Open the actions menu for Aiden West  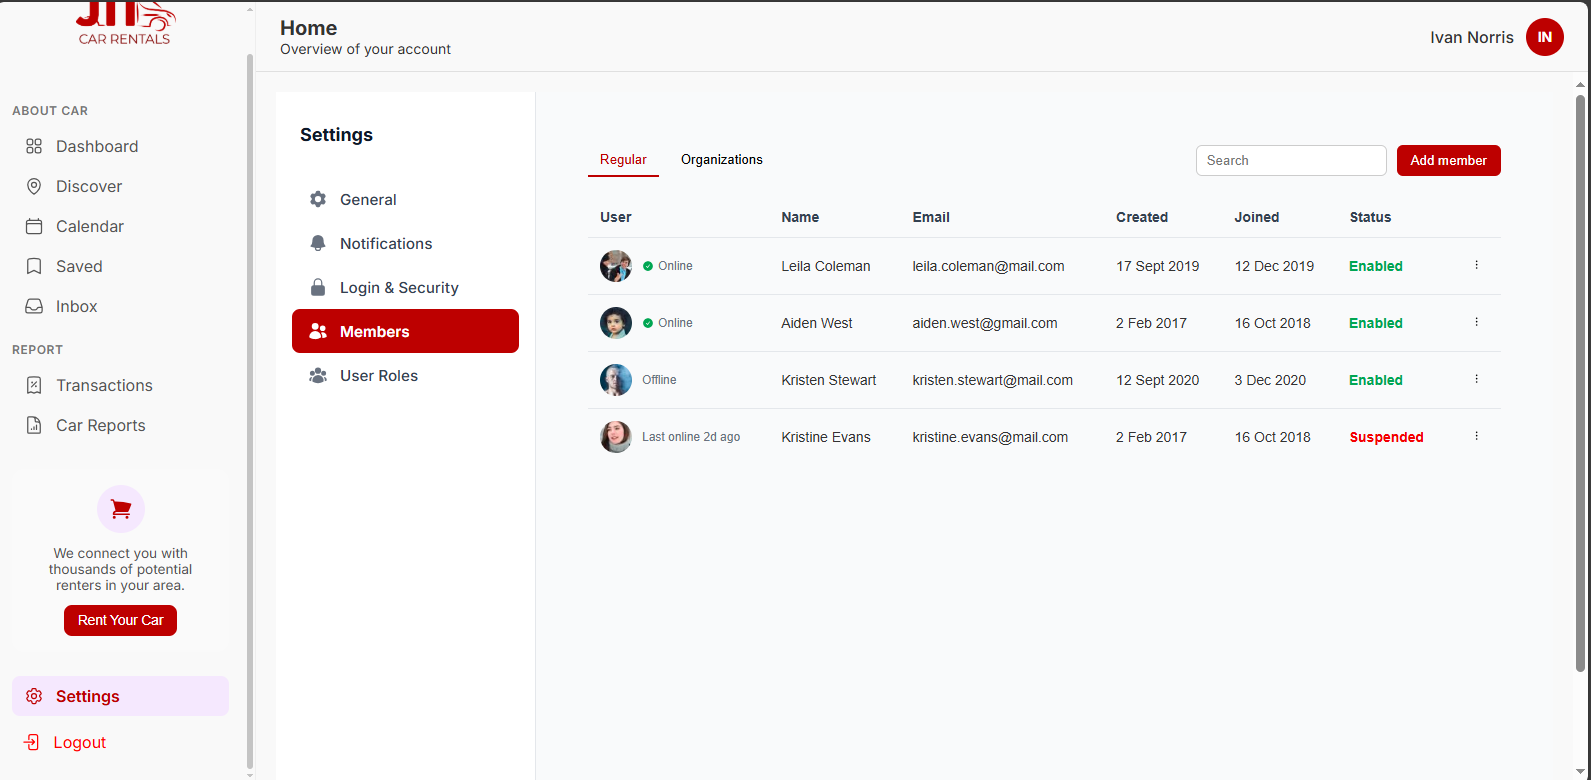[1476, 322]
